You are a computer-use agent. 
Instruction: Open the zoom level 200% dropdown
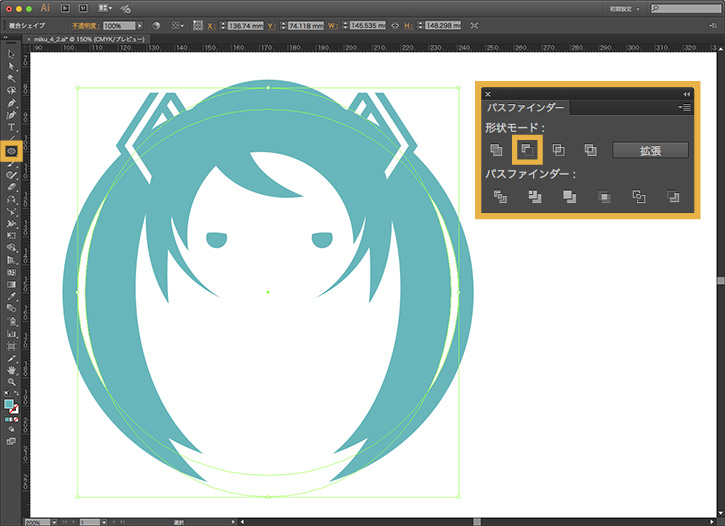tap(54, 522)
